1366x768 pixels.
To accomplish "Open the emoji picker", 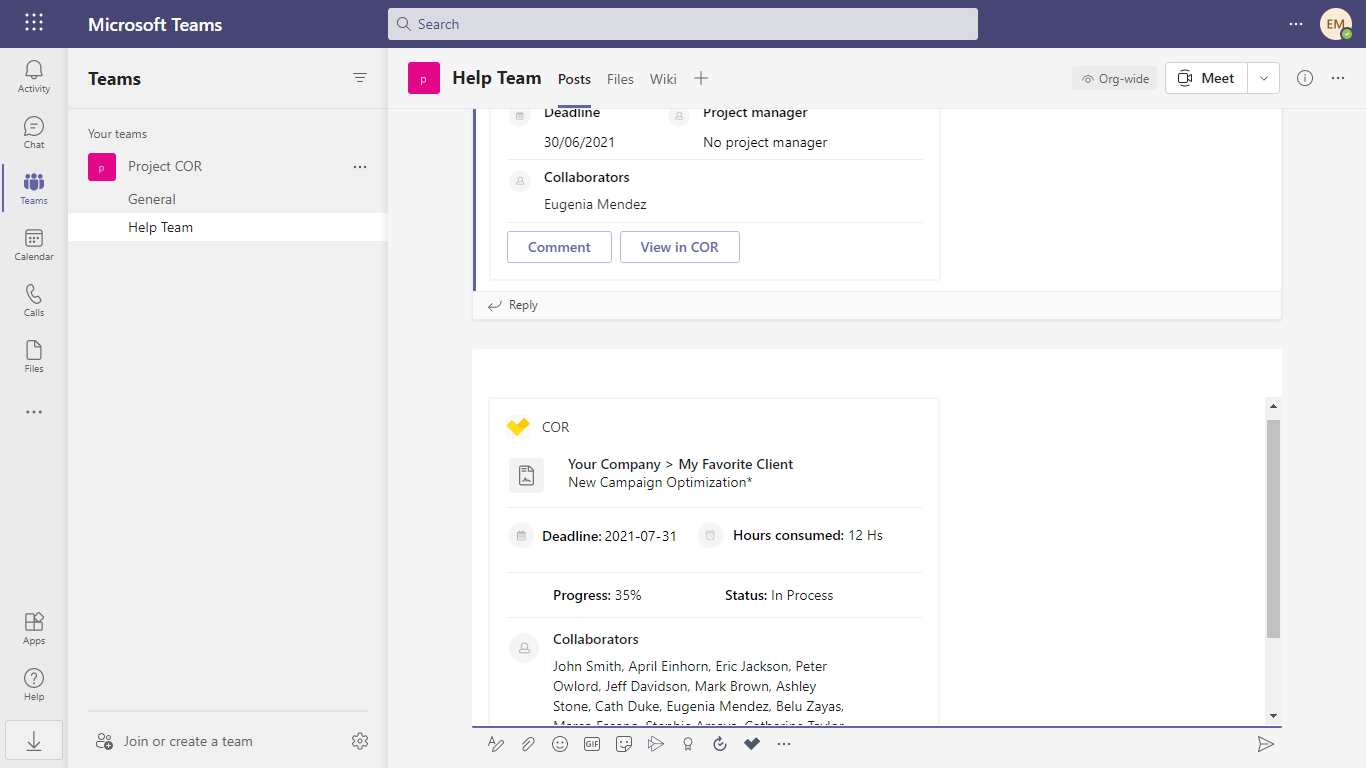I will point(560,744).
